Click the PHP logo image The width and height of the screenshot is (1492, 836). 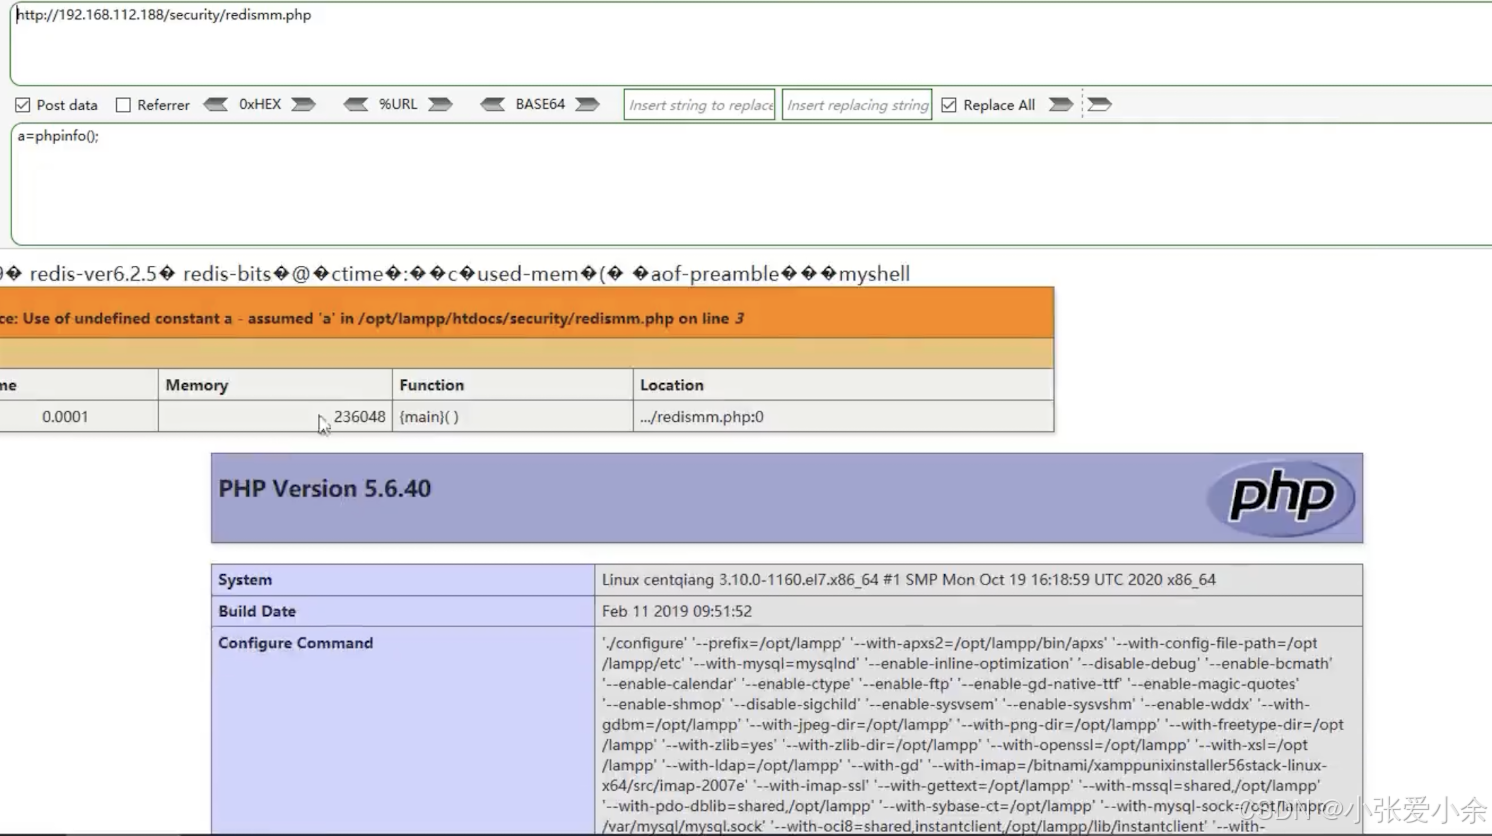click(1281, 497)
